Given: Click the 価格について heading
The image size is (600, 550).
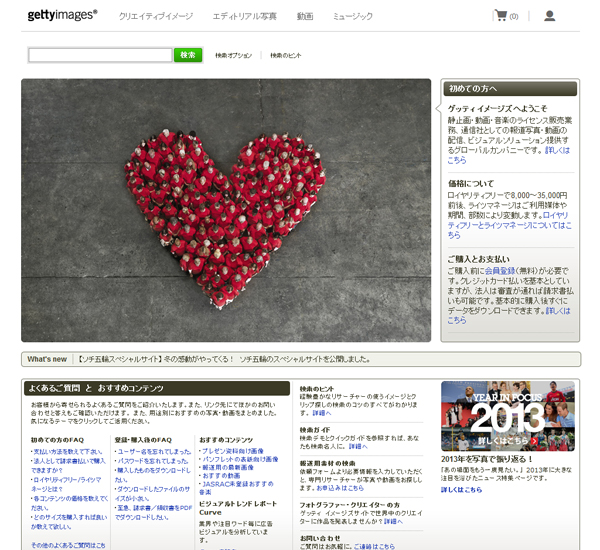Looking at the screenshot, I should tap(471, 183).
